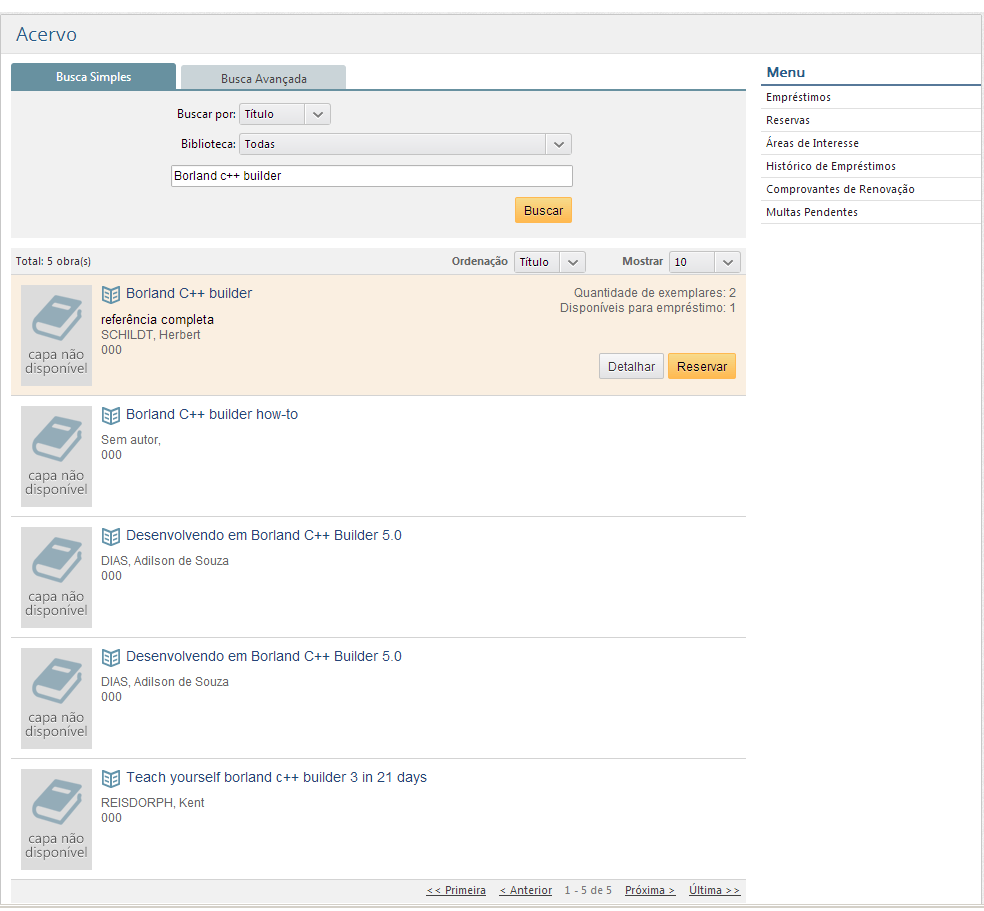Open the Ordenação sort dropdown
984x911 pixels.
(549, 262)
